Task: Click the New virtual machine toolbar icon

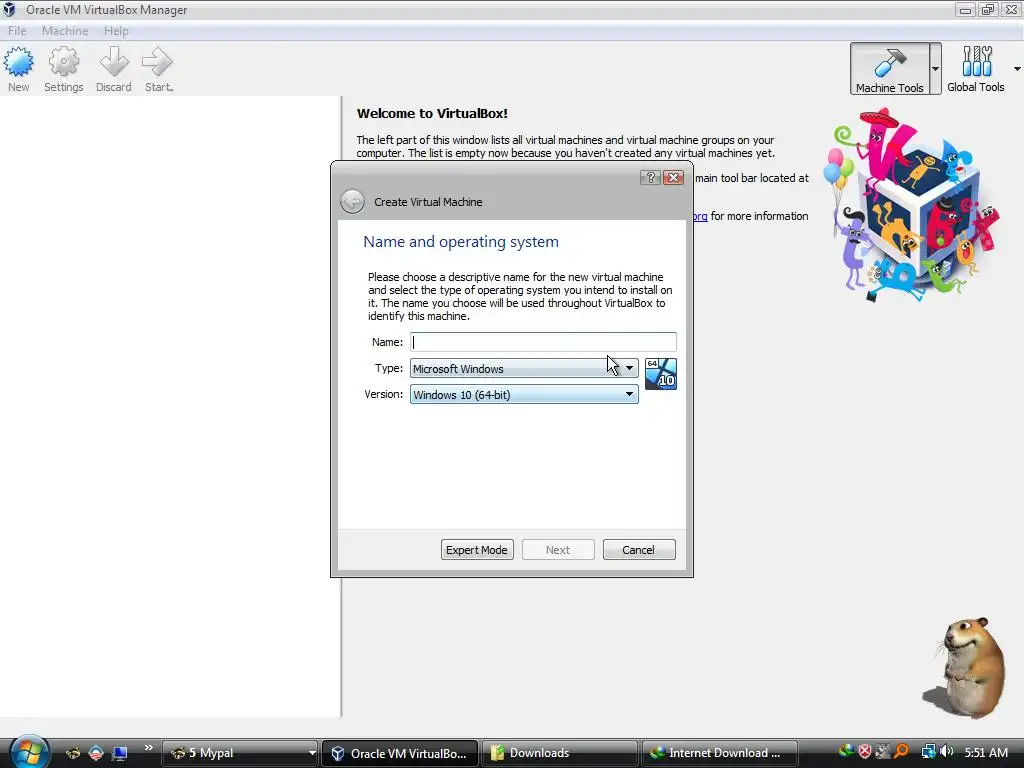Action: click(x=18, y=69)
